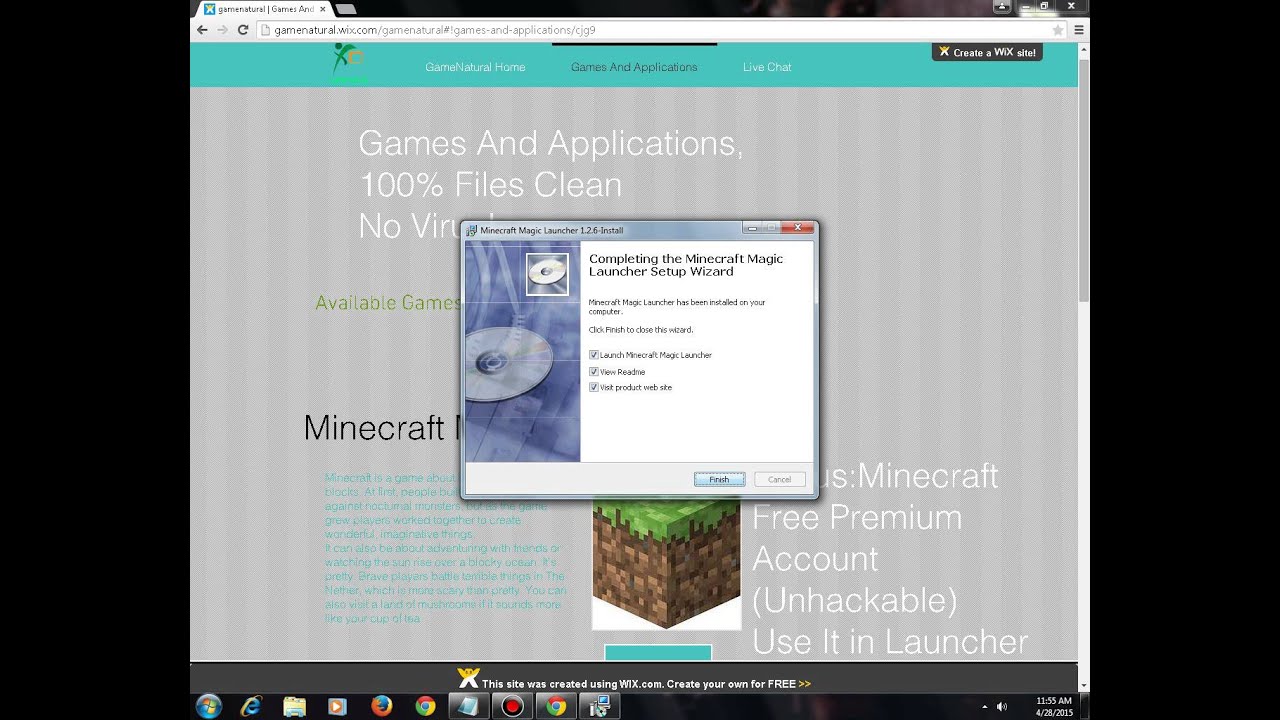The width and height of the screenshot is (1280, 720).
Task: Click the first Chrome taskbar icon
Action: (x=425, y=707)
